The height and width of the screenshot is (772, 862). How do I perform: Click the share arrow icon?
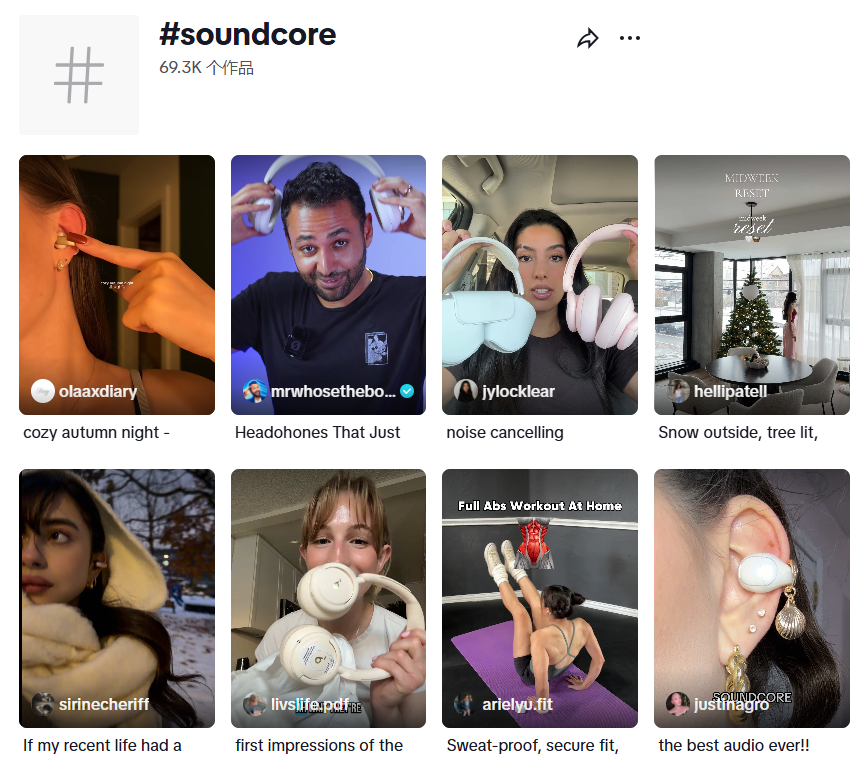coord(588,39)
